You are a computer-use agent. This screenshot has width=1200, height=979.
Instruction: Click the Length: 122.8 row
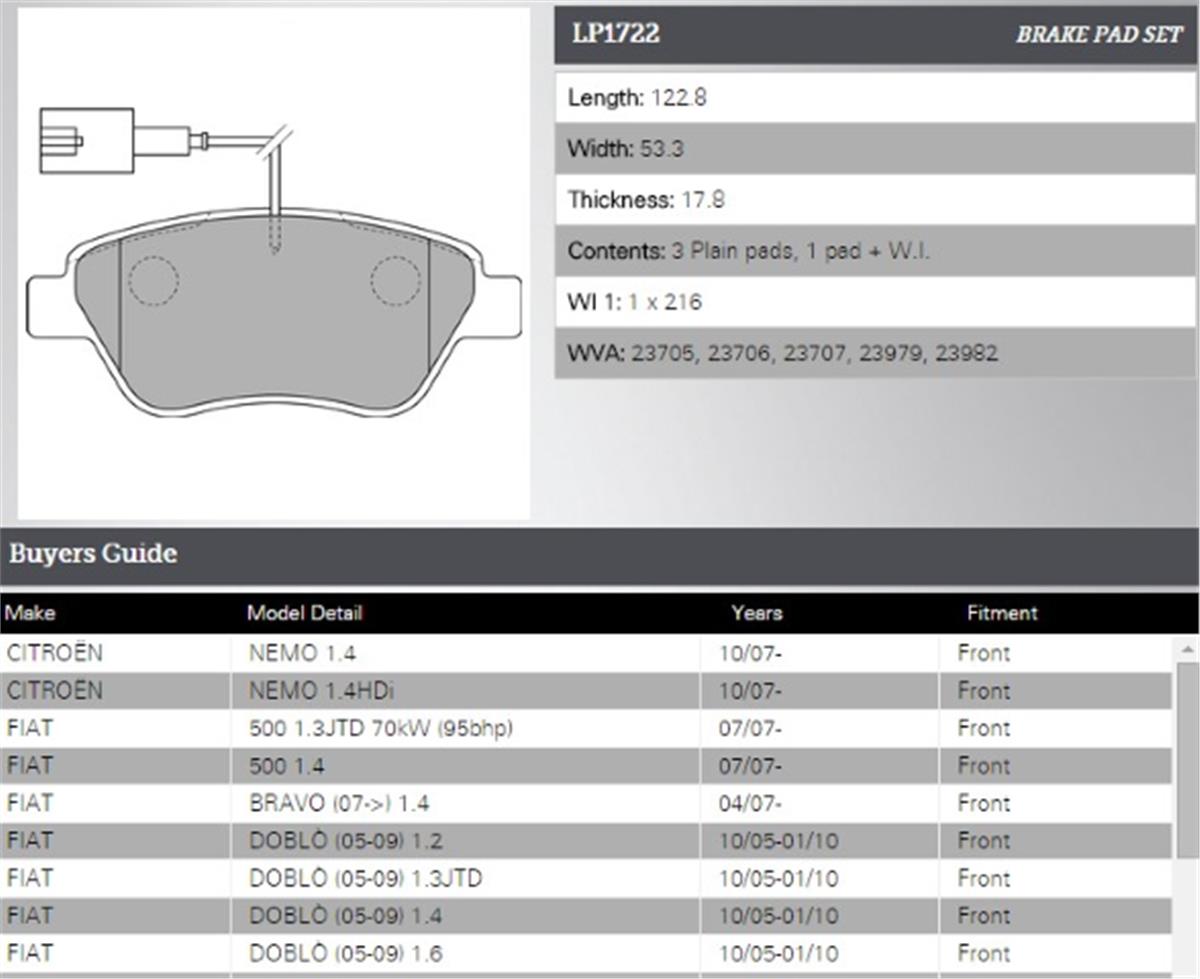875,98
